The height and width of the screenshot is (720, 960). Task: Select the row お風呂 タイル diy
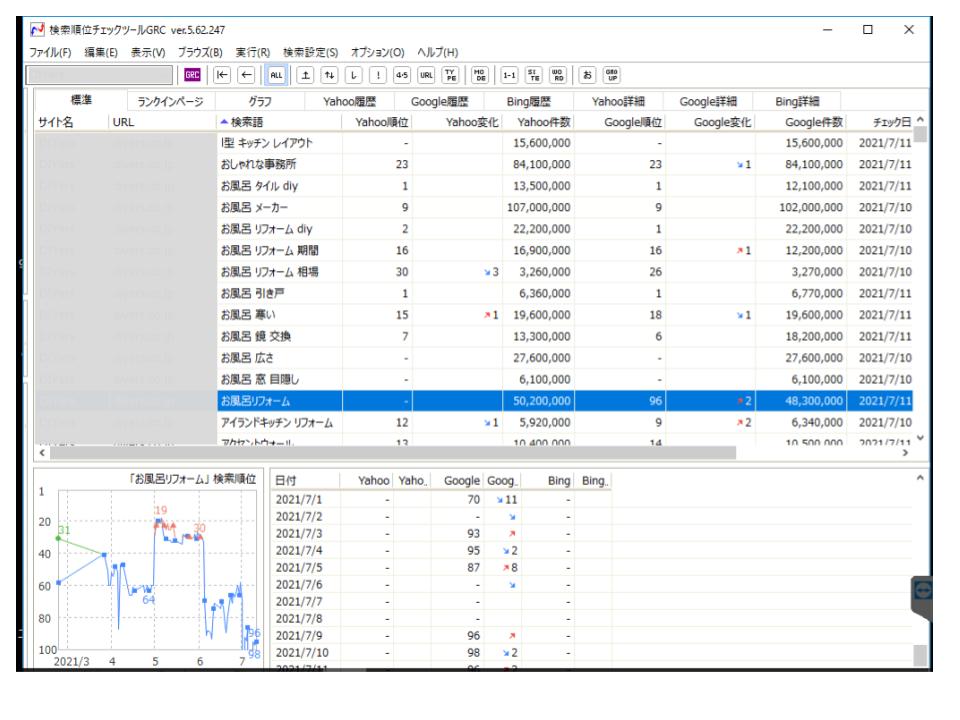click(x=473, y=186)
